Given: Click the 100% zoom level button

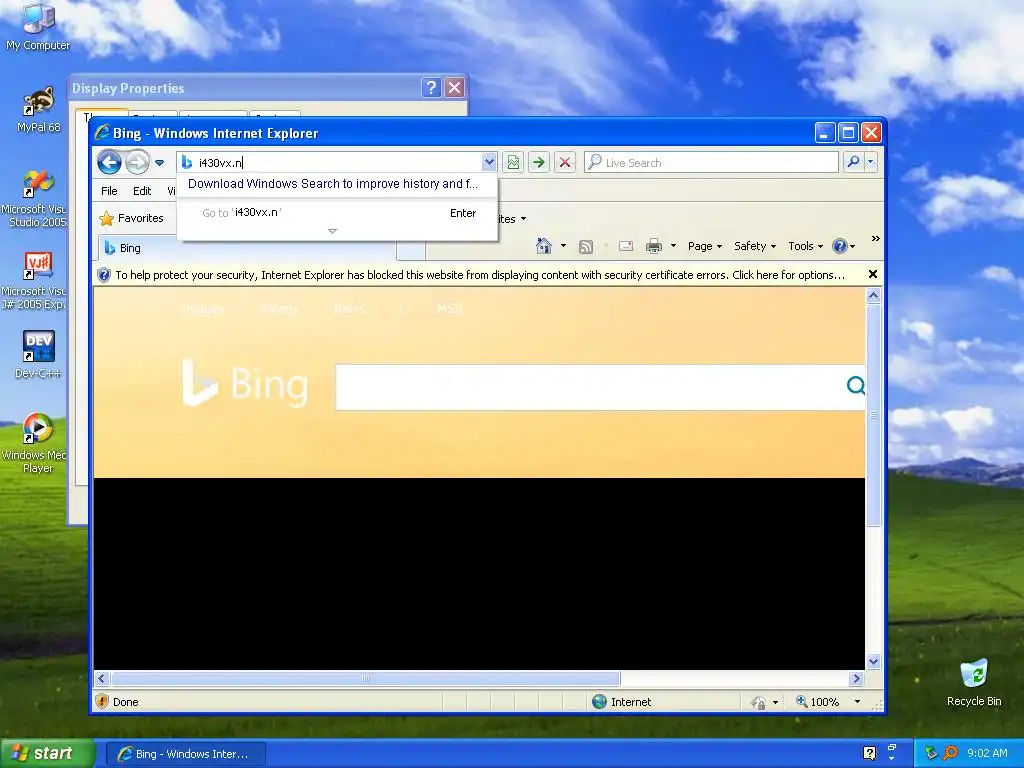Looking at the screenshot, I should click(817, 701).
